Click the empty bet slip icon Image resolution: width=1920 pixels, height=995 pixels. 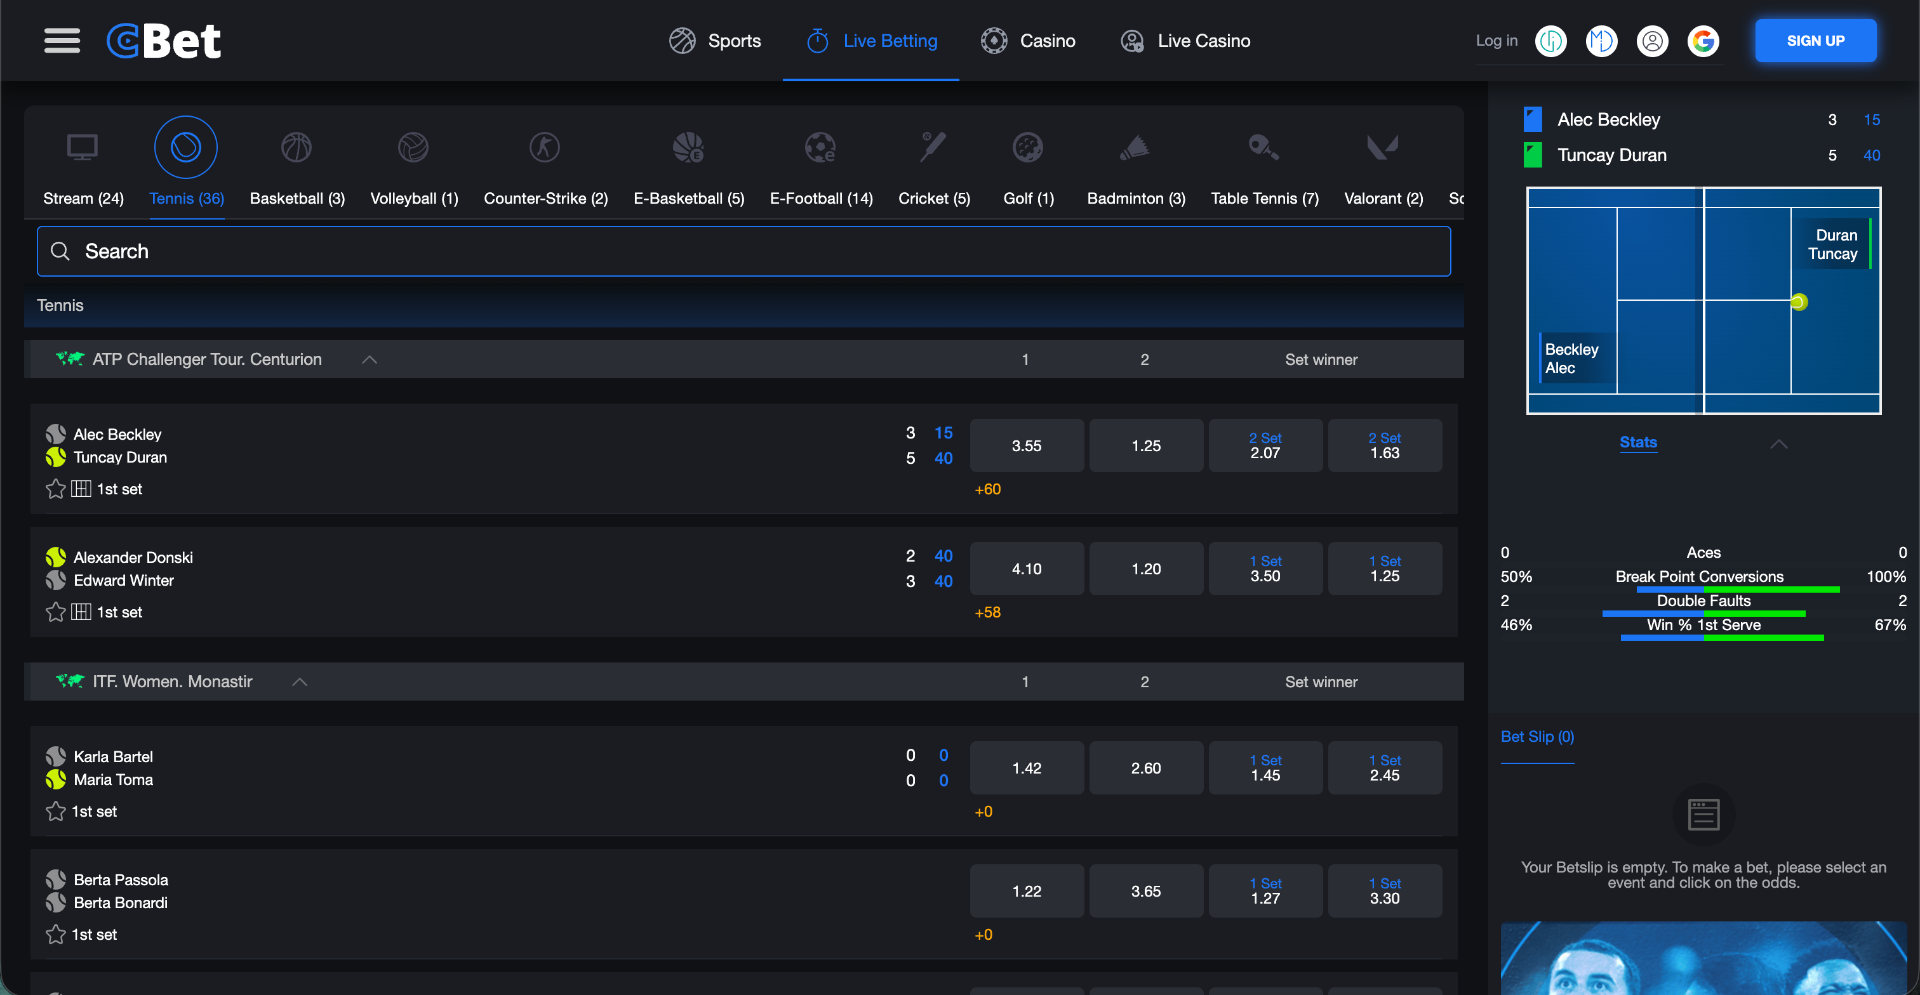click(1704, 814)
